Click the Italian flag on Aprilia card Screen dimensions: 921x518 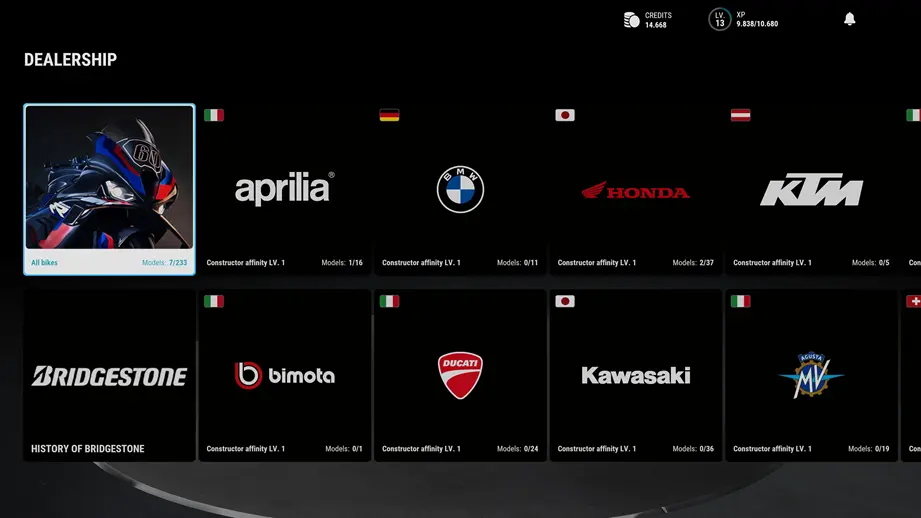point(214,115)
